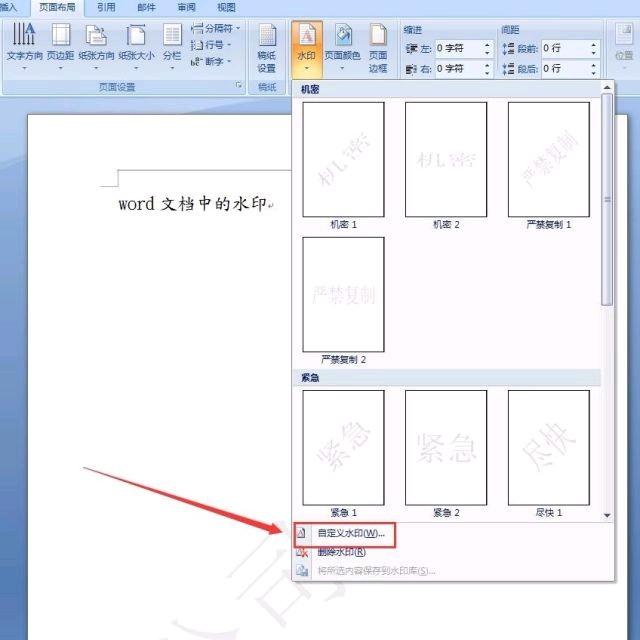Click the 位置 position button

click(624, 44)
